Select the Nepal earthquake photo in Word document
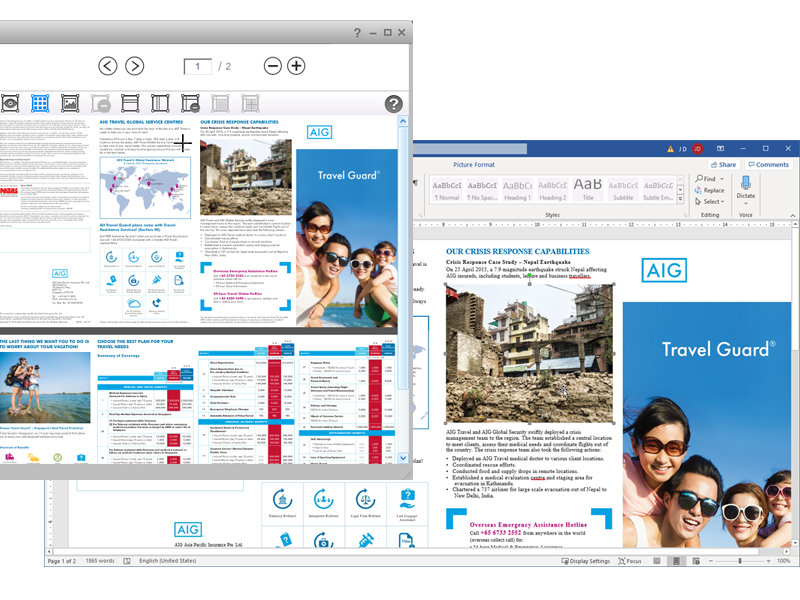 [x=530, y=354]
